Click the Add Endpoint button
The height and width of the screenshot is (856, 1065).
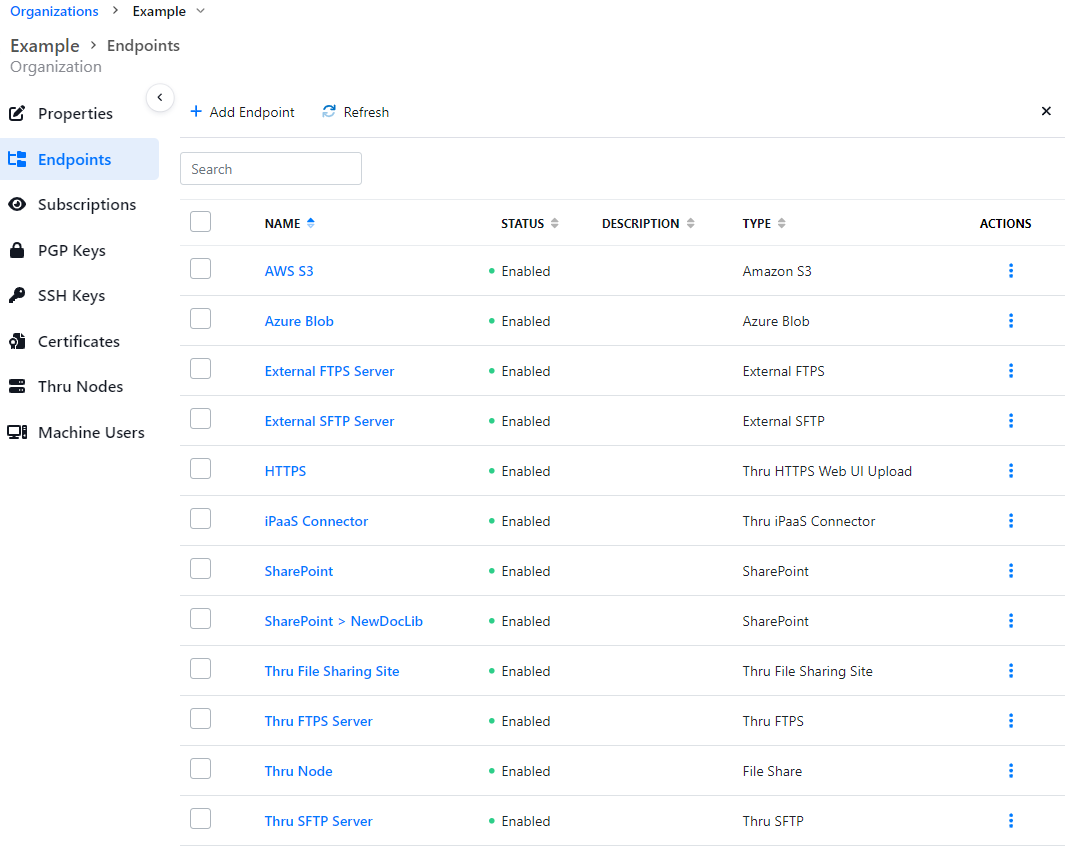click(242, 112)
